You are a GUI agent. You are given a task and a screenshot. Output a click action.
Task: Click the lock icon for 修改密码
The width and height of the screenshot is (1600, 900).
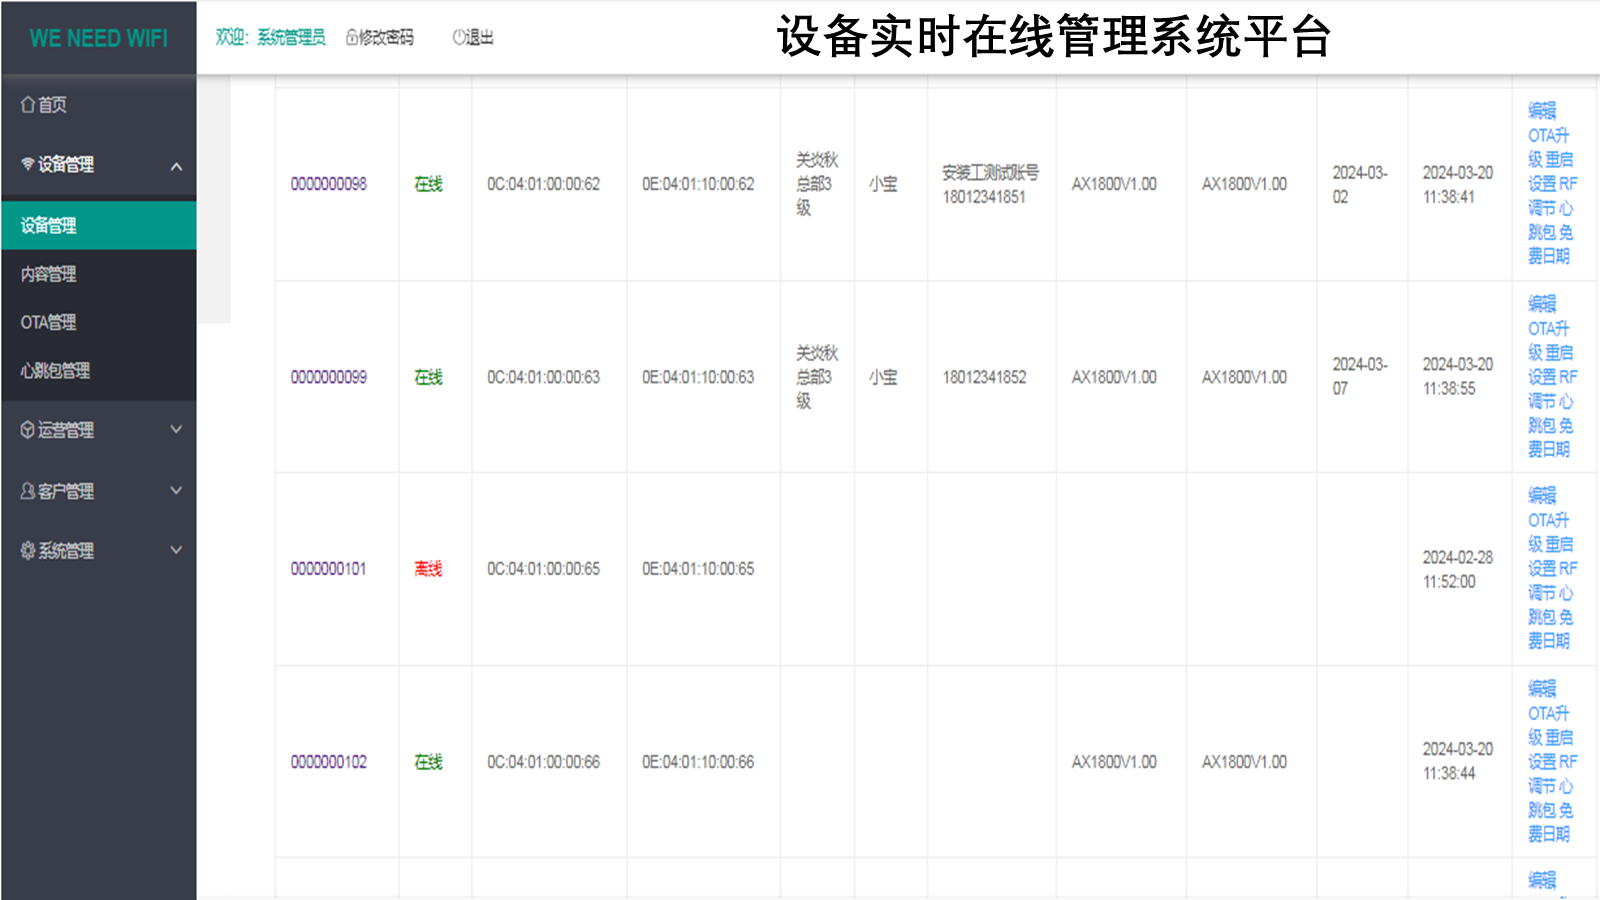(x=352, y=37)
